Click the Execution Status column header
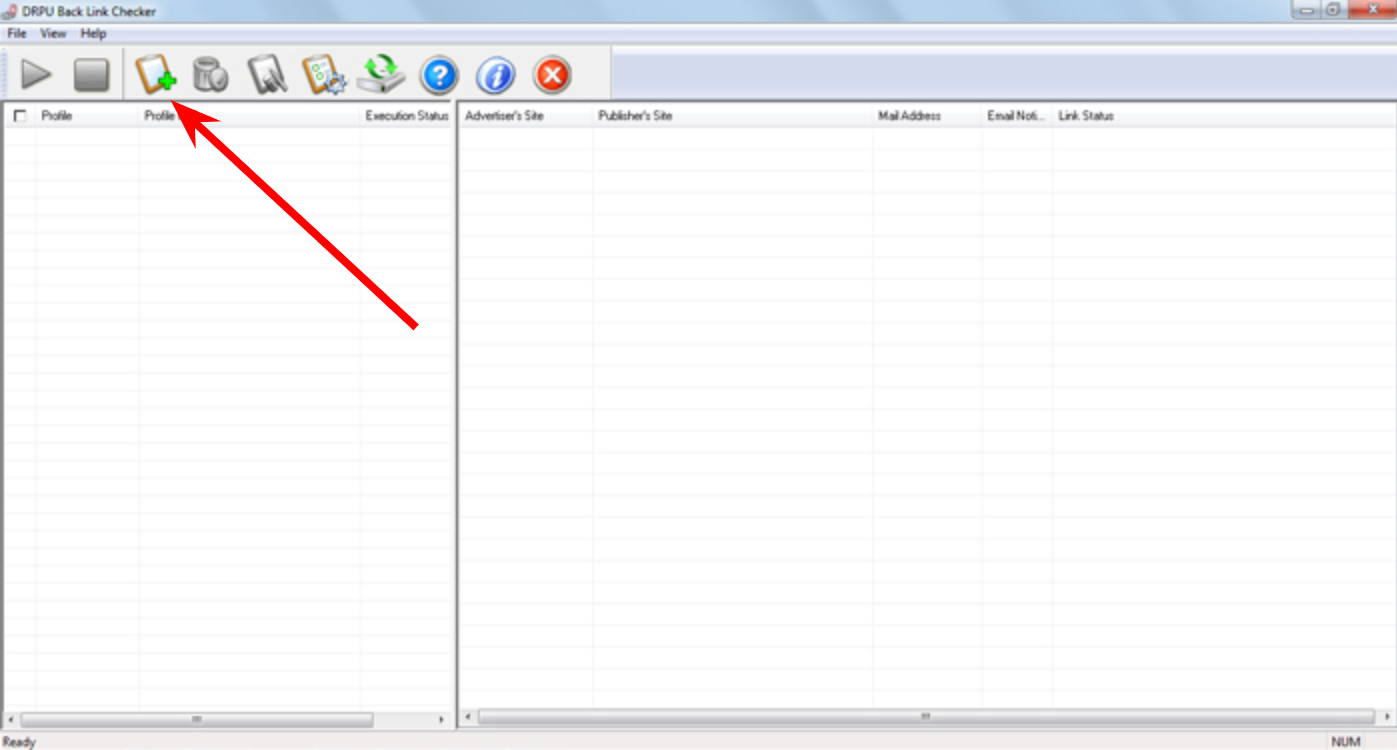Image resolution: width=1397 pixels, height=750 pixels. click(406, 116)
